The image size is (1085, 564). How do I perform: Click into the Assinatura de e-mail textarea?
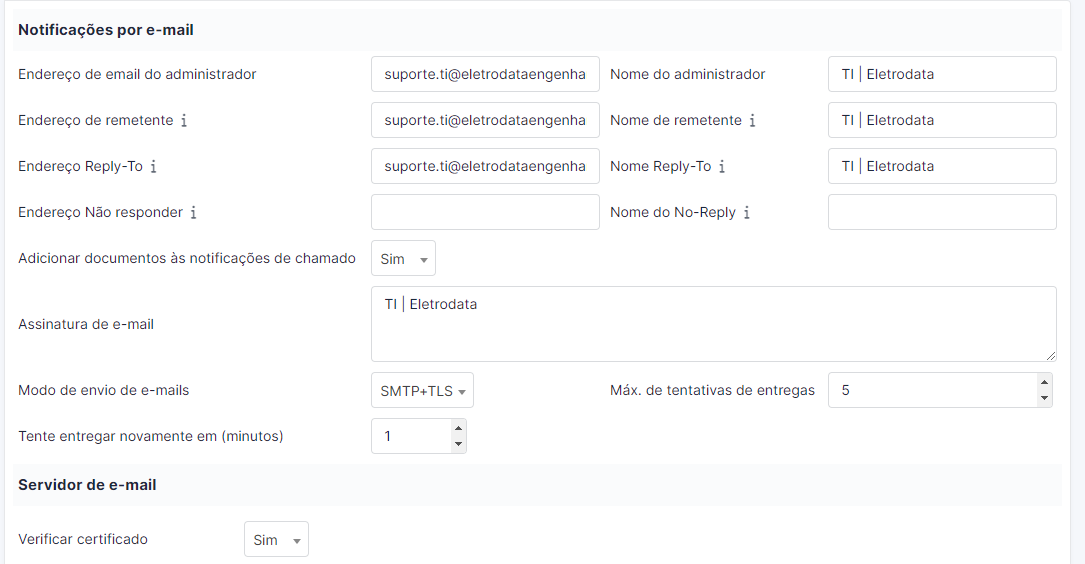click(x=713, y=324)
